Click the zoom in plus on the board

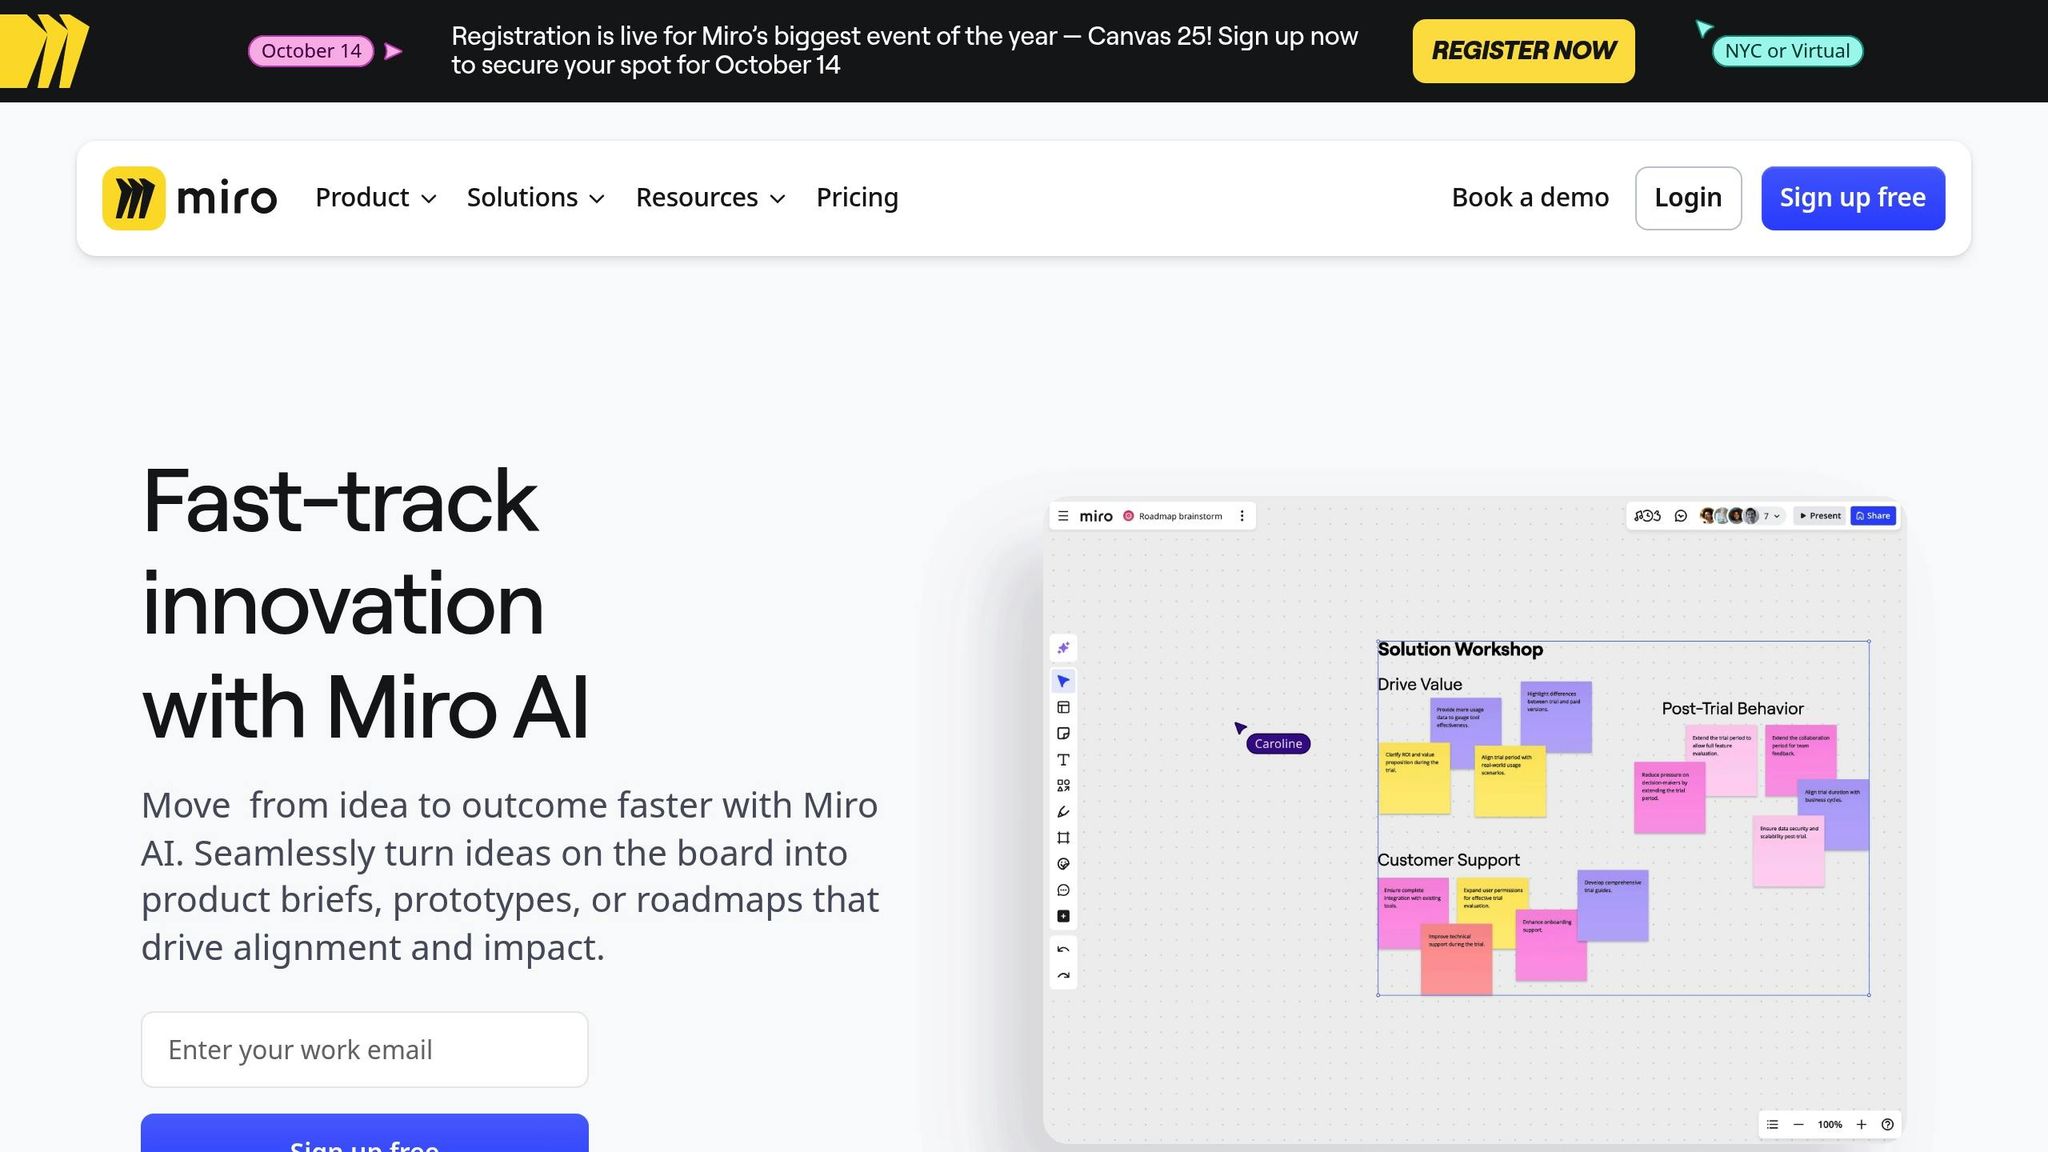click(1861, 1125)
